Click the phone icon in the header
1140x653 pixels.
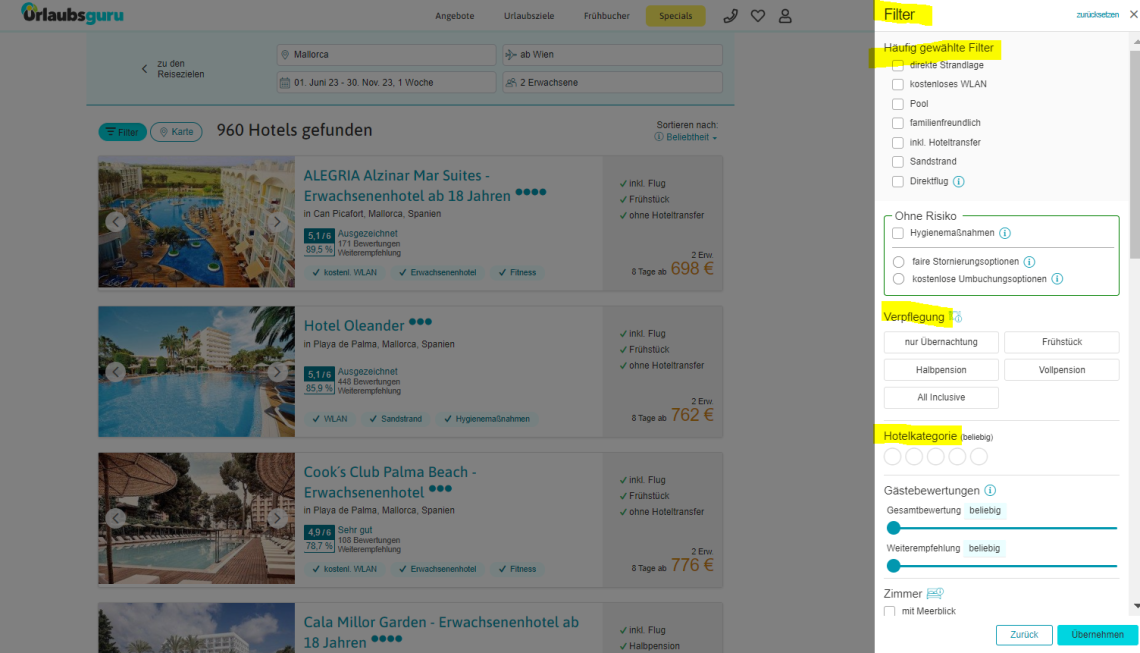730,16
